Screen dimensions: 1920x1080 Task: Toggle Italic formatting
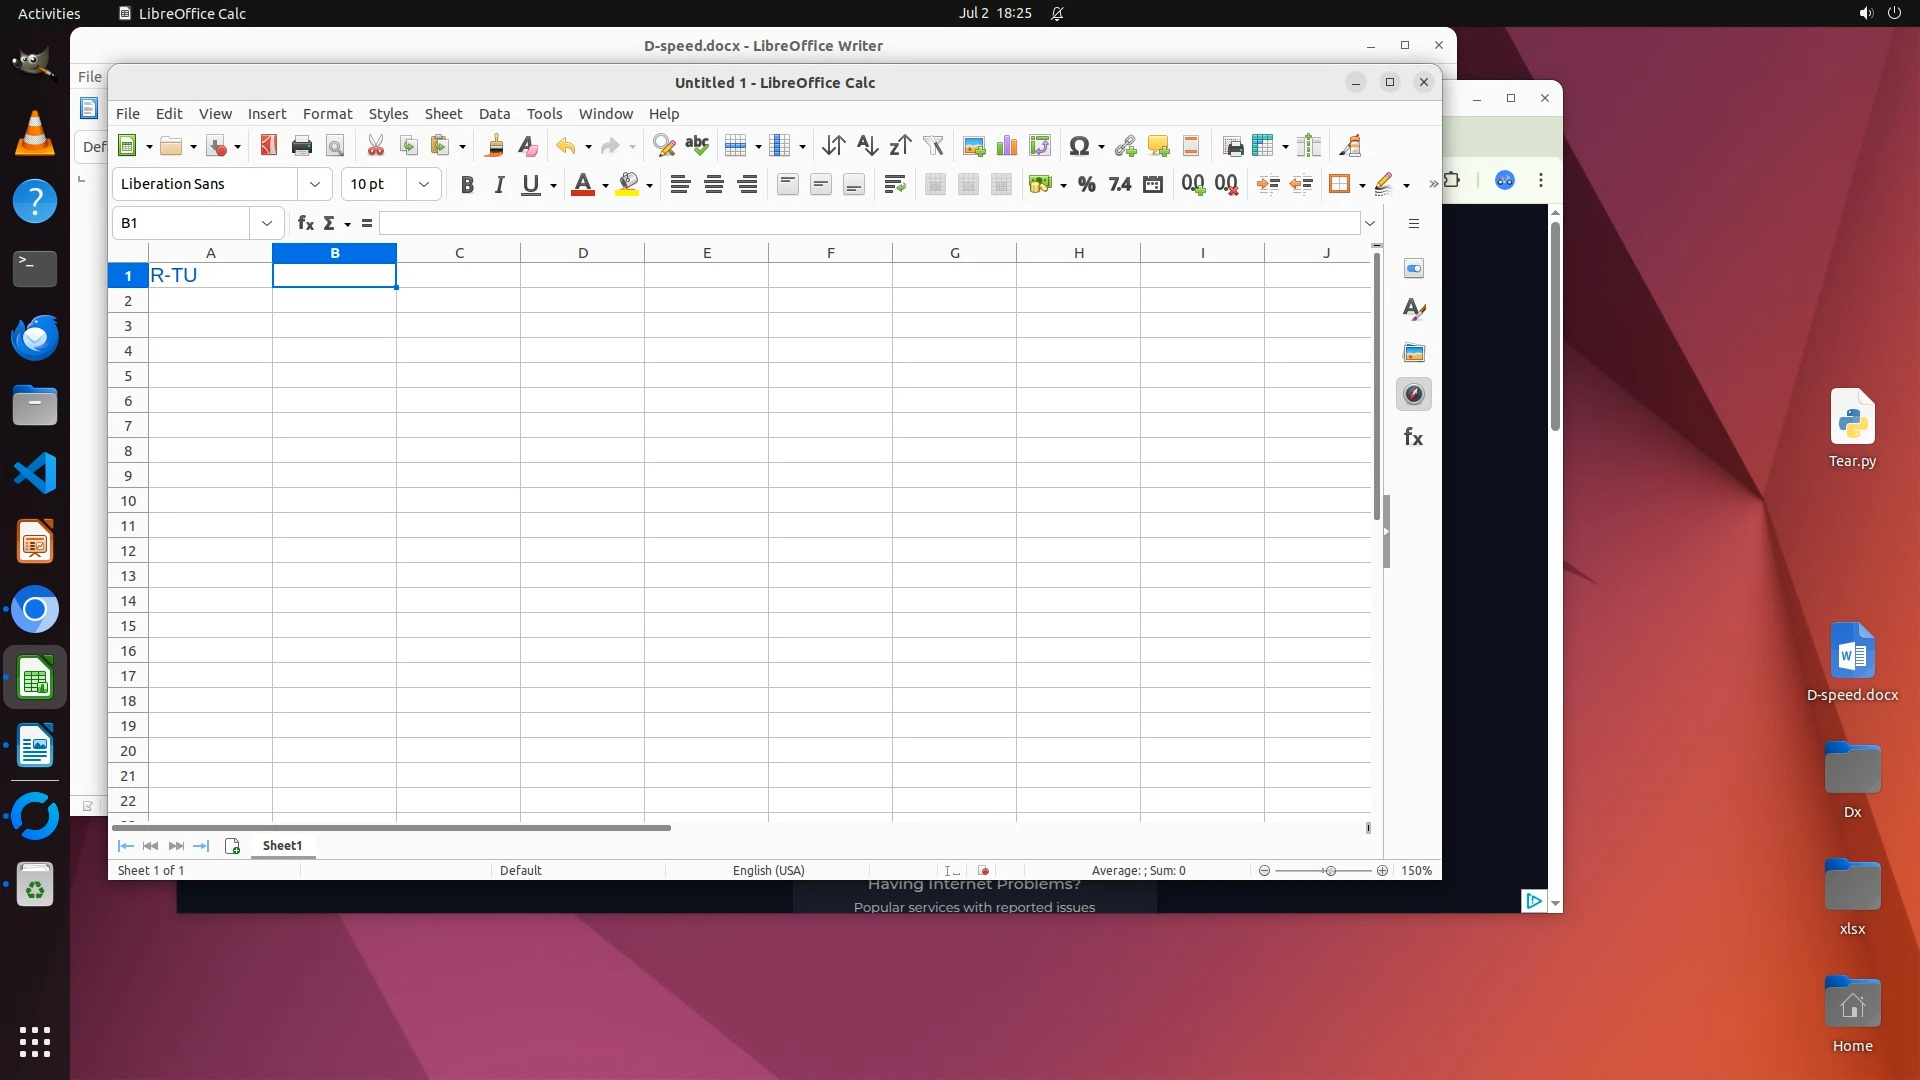[499, 184]
